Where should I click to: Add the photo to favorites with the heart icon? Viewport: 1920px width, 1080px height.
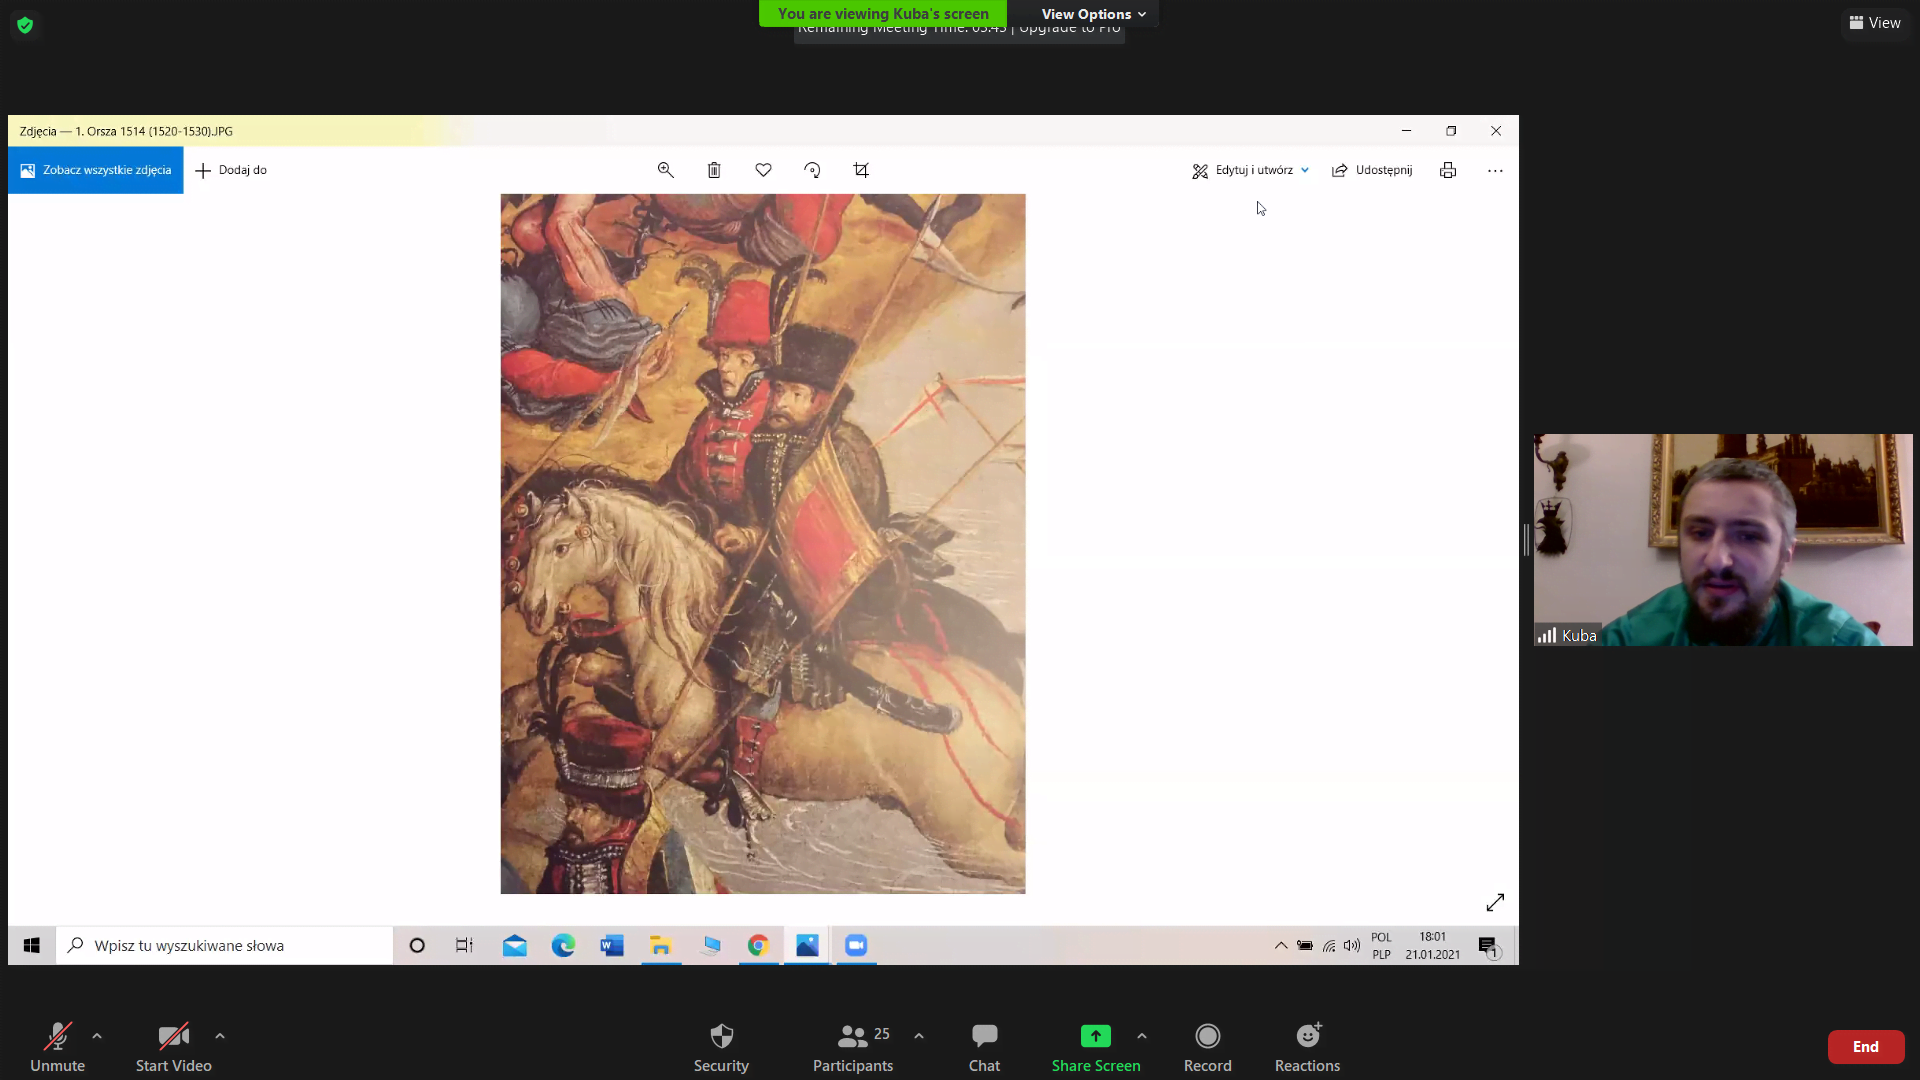(x=763, y=170)
